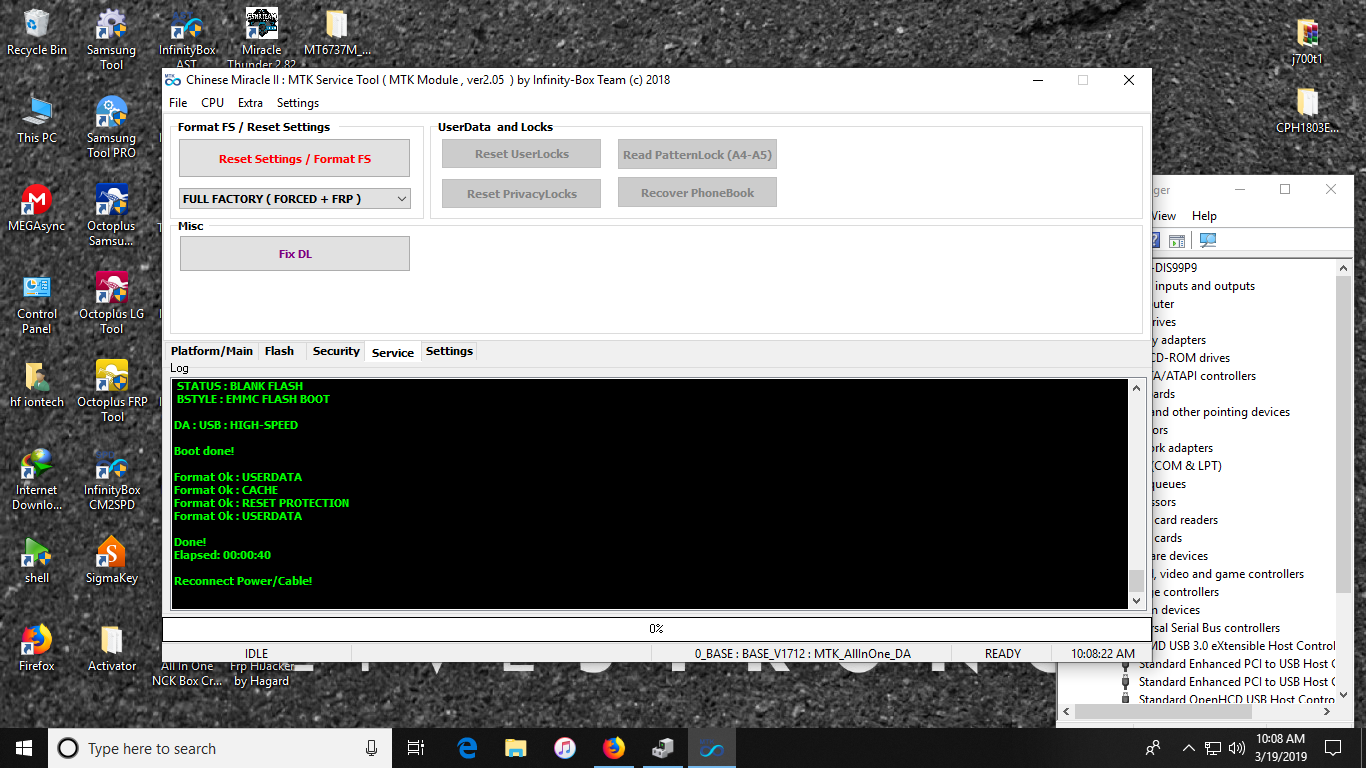The height and width of the screenshot is (768, 1366).
Task: Click the Fix DL button
Action: (x=295, y=254)
